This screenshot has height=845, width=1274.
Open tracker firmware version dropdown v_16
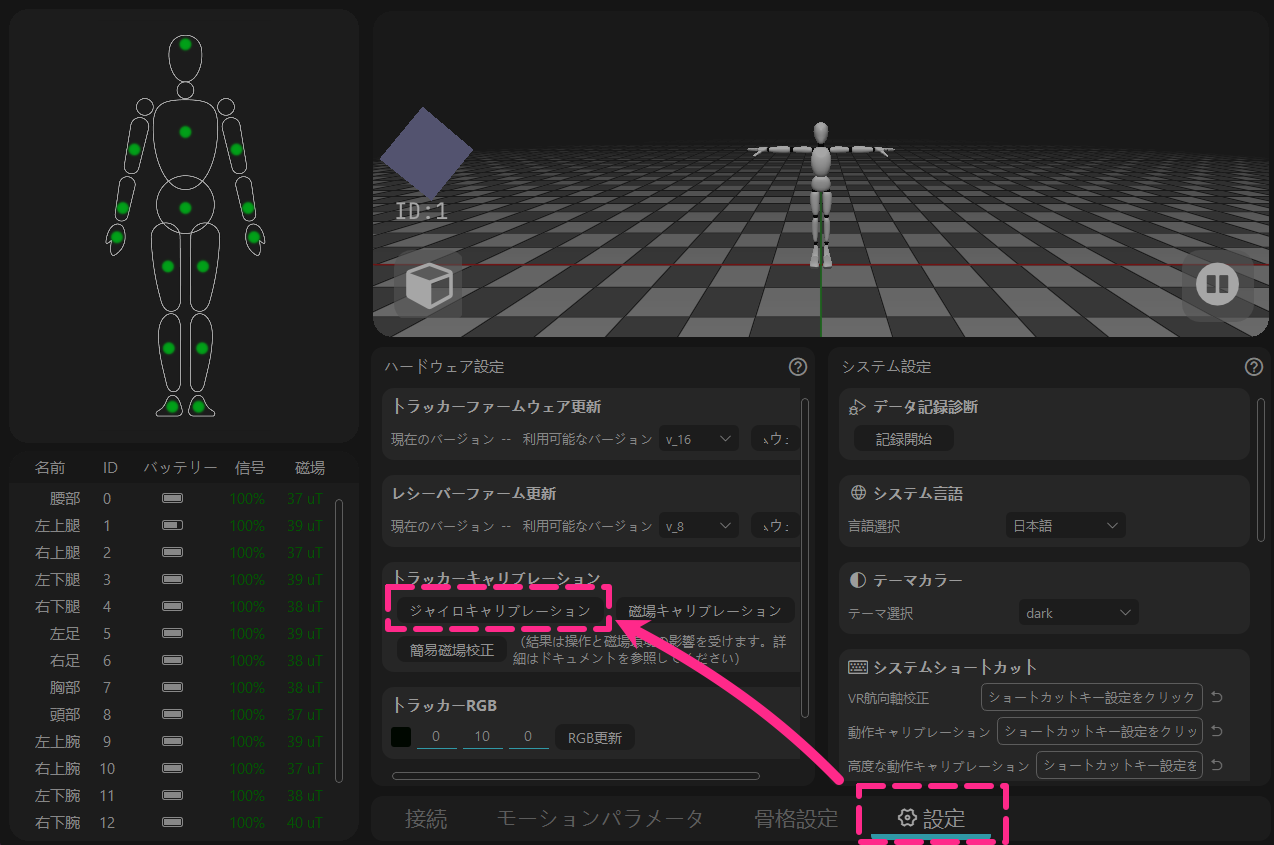699,439
